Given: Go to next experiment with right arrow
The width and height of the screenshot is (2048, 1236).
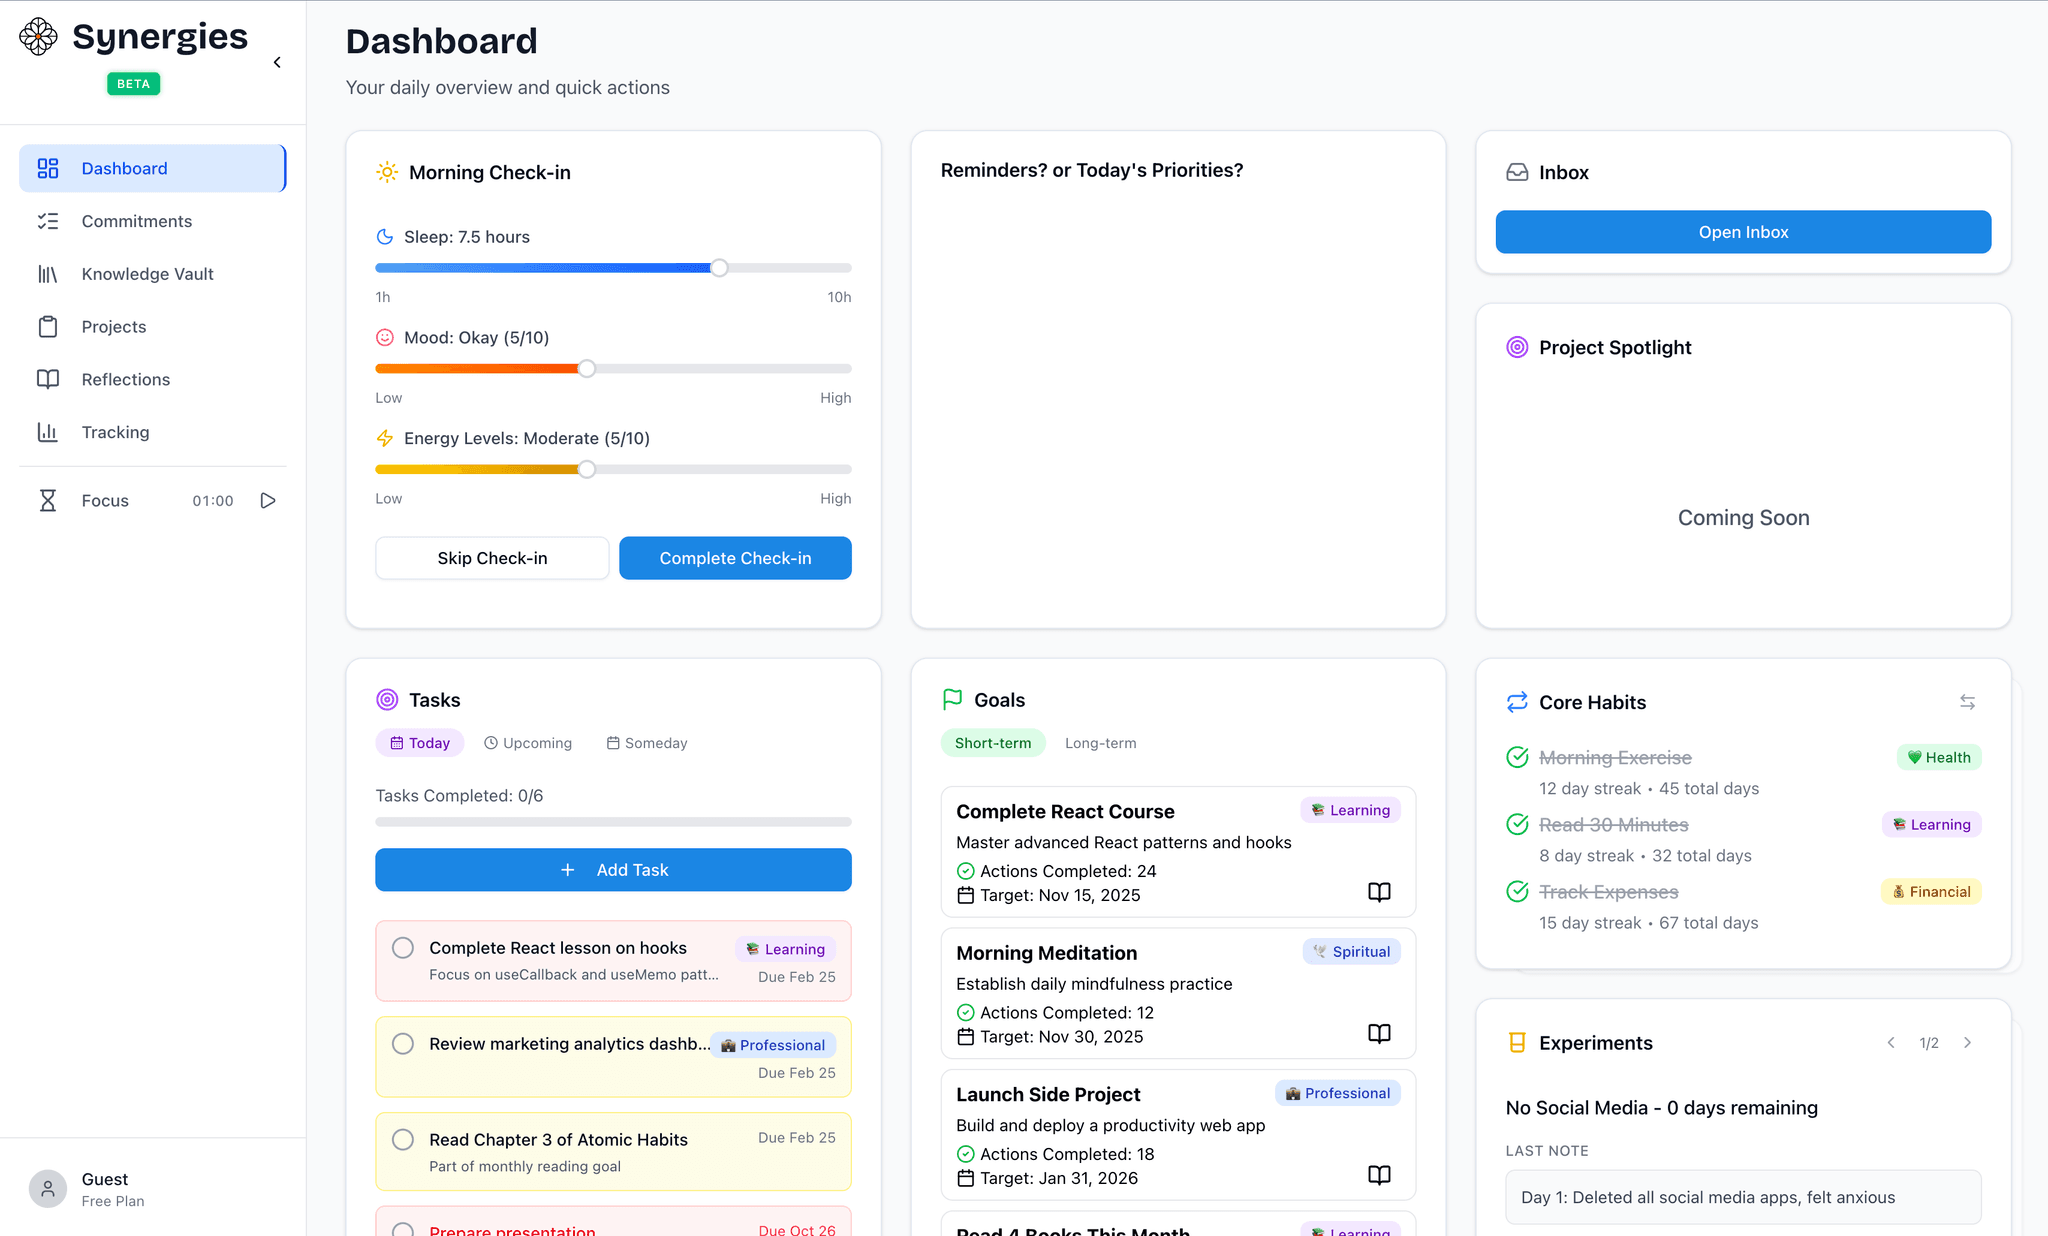Looking at the screenshot, I should [x=1967, y=1042].
